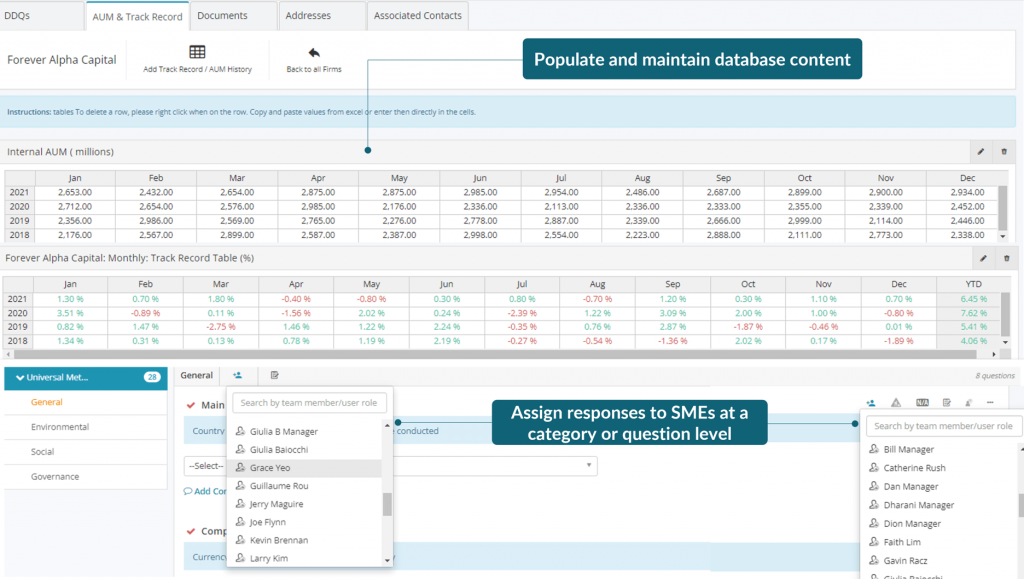The height and width of the screenshot is (579, 1024).
Task: Open the Associated Contacts tab
Action: (417, 15)
